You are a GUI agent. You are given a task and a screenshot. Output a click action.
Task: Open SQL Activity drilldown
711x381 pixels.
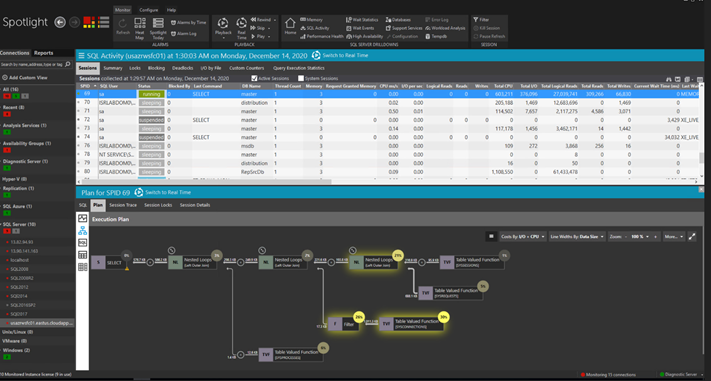pyautogui.click(x=314, y=28)
